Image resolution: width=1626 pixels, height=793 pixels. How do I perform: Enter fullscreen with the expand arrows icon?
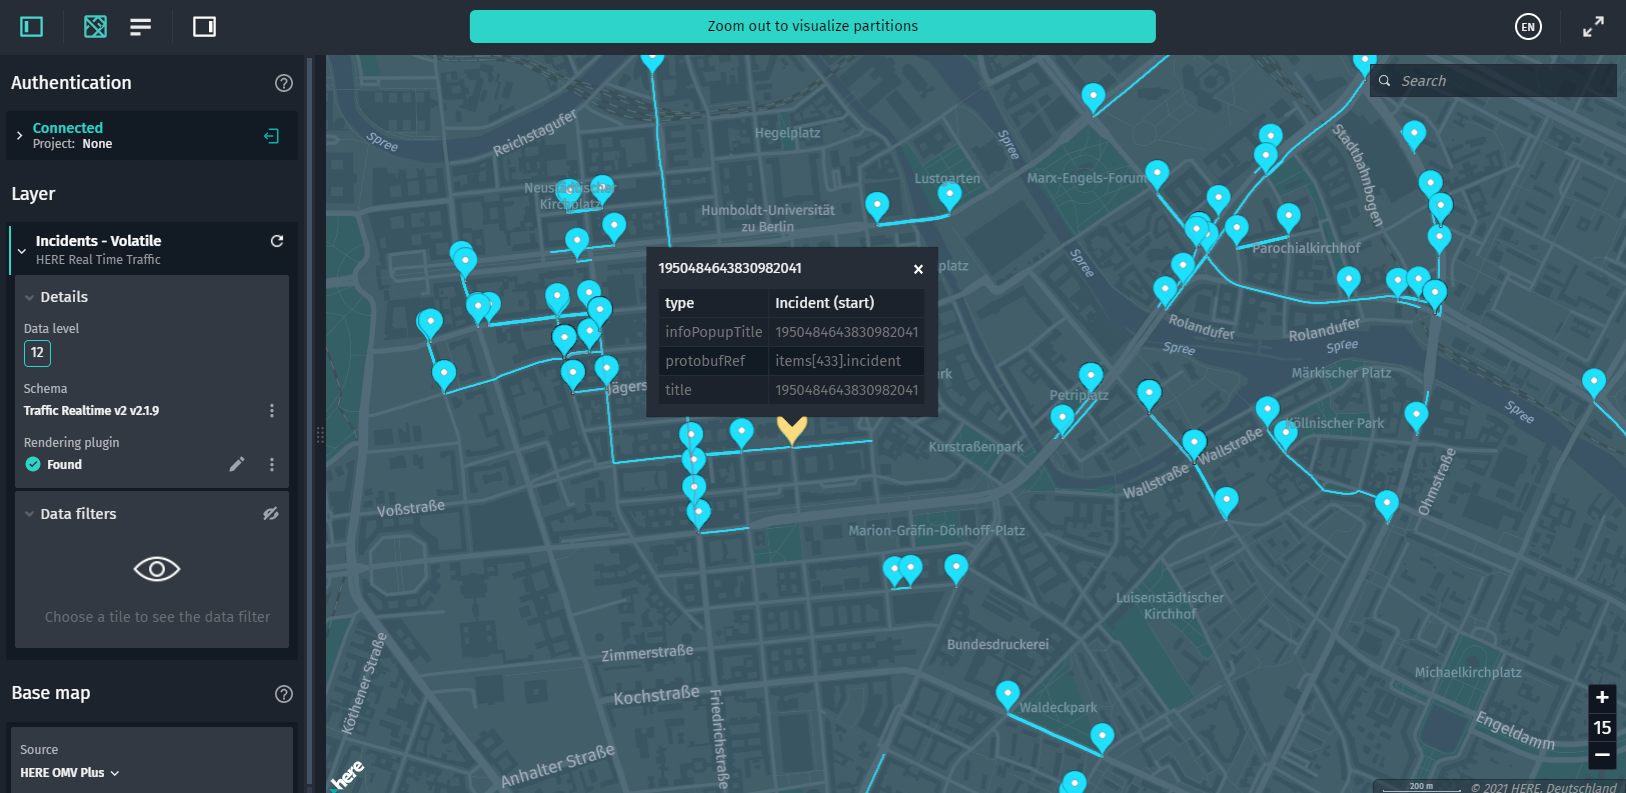coord(1593,27)
